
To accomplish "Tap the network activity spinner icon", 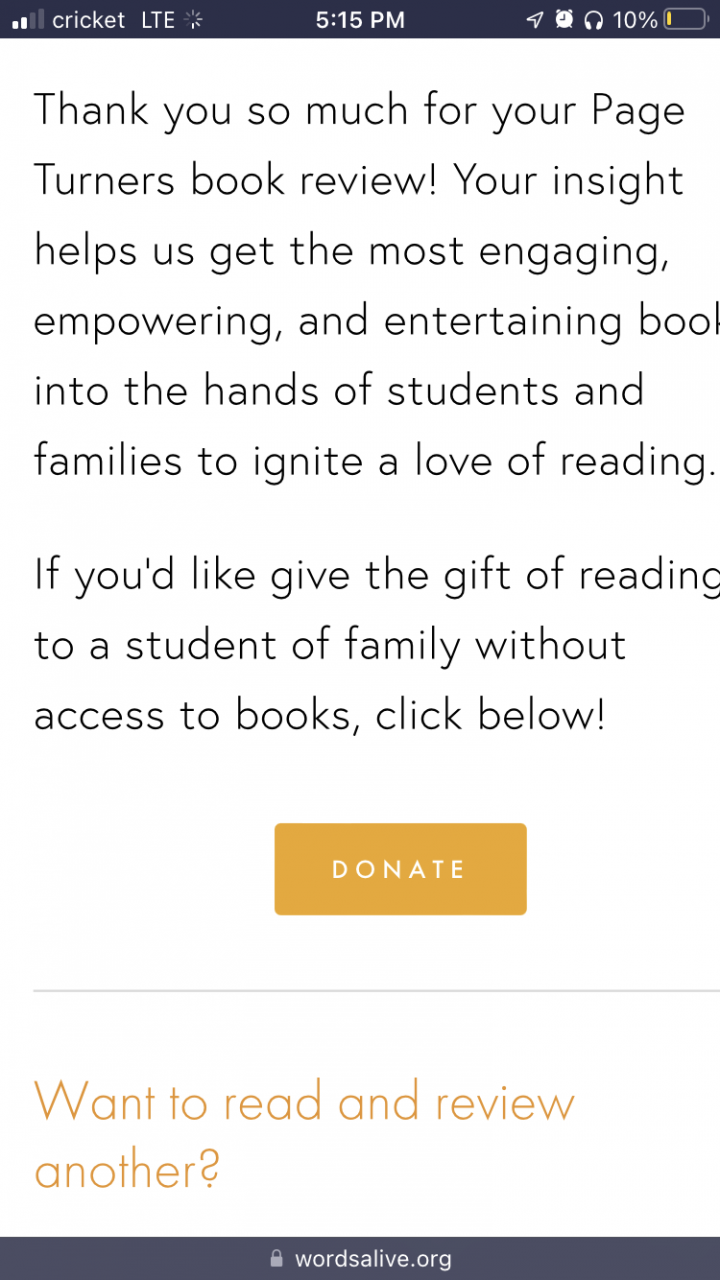I will click(x=194, y=19).
